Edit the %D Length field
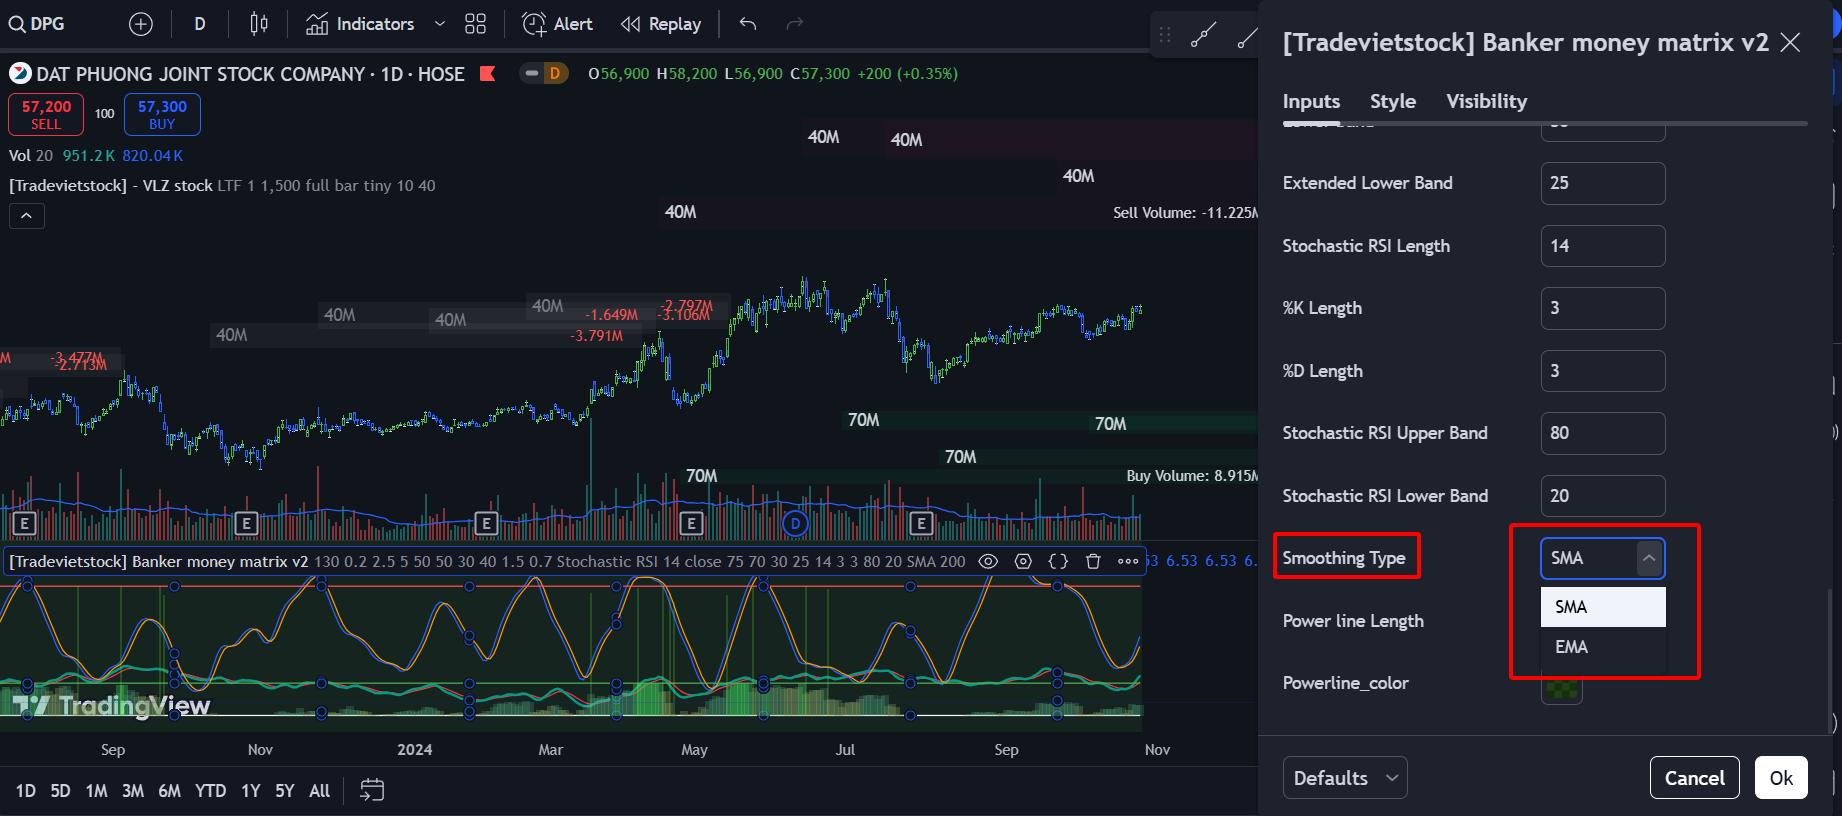Viewport: 1842px width, 816px height. [x=1603, y=371]
